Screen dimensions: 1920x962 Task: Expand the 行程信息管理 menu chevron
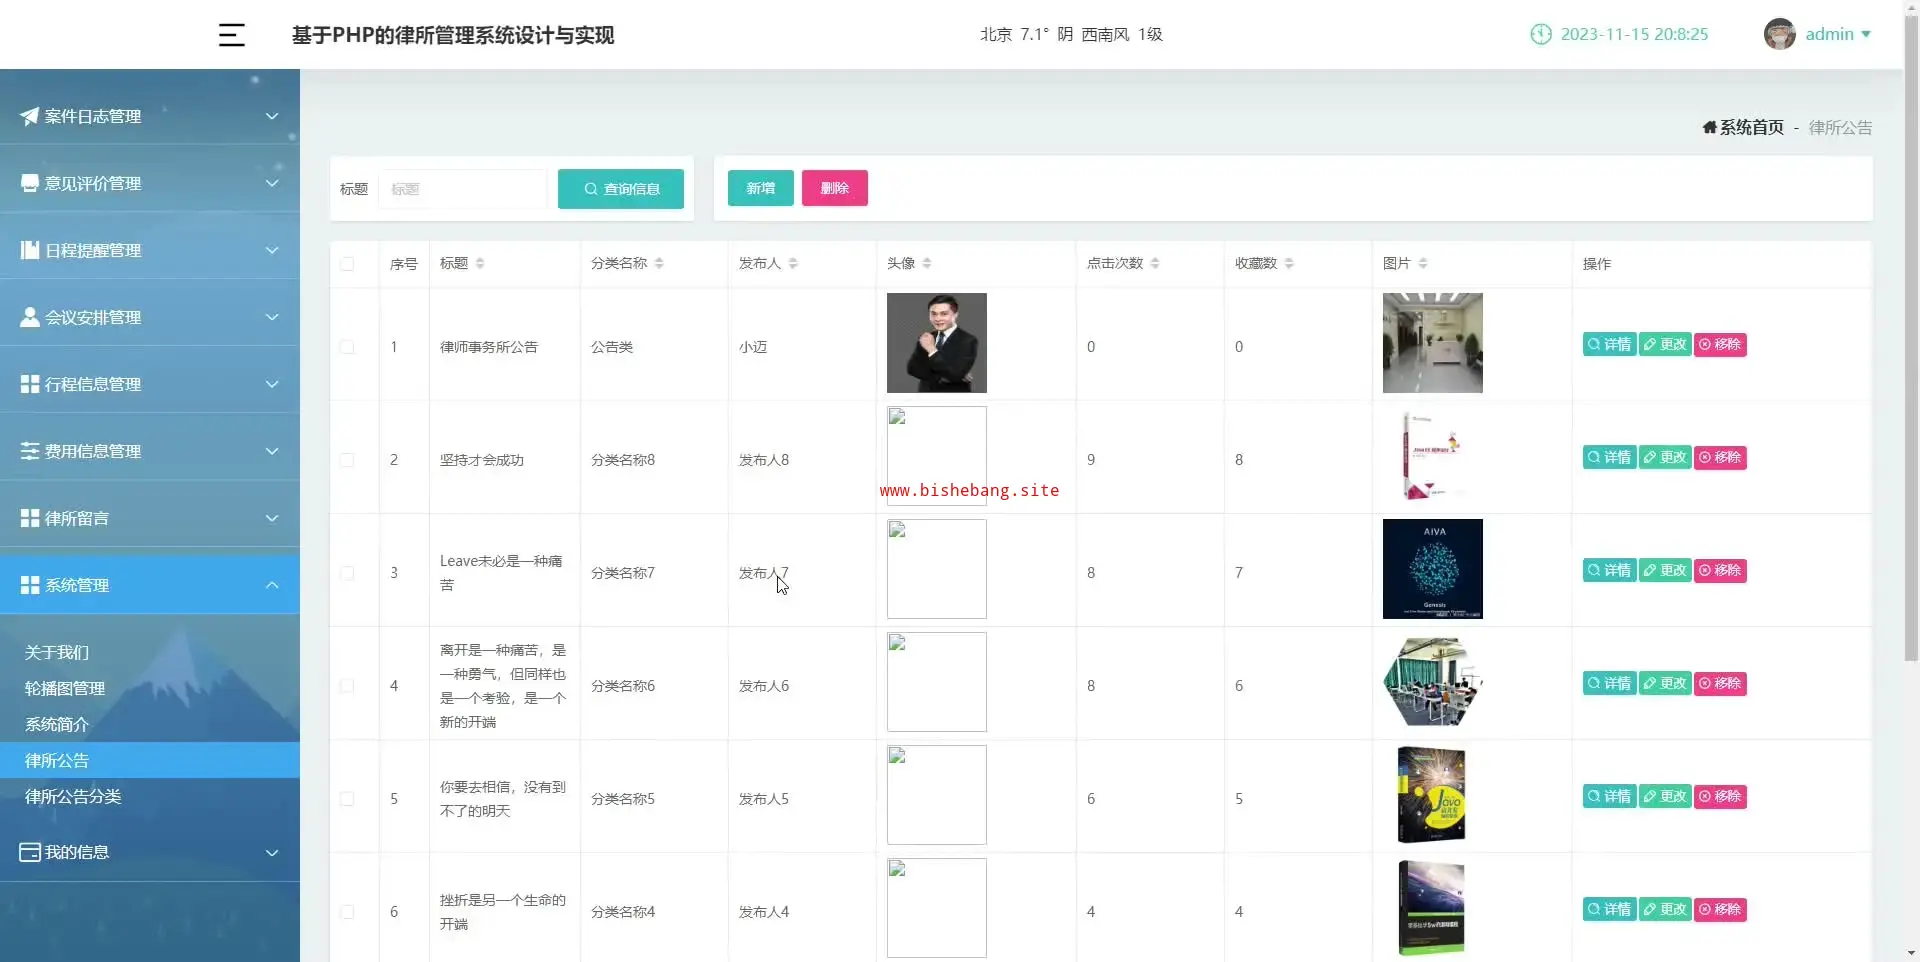272,384
